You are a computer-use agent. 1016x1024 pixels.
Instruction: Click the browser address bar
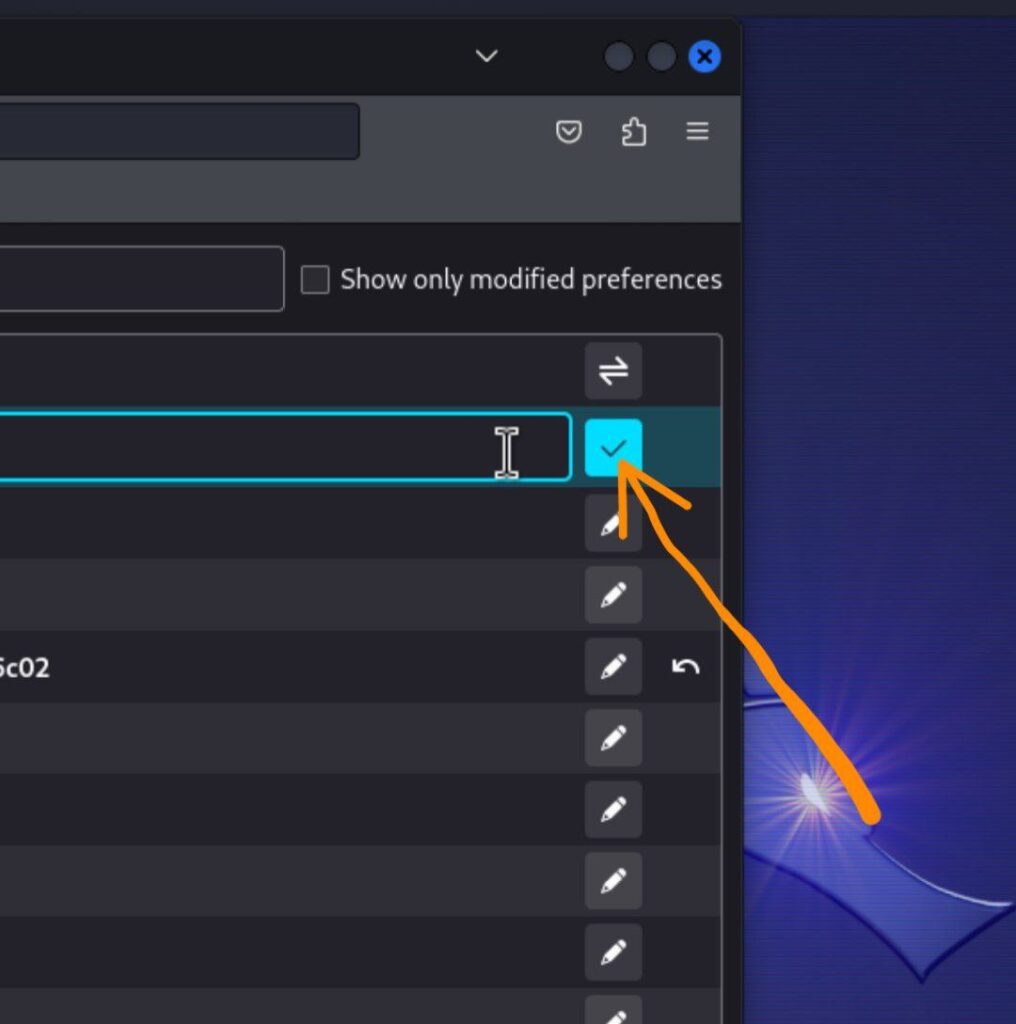click(x=180, y=131)
